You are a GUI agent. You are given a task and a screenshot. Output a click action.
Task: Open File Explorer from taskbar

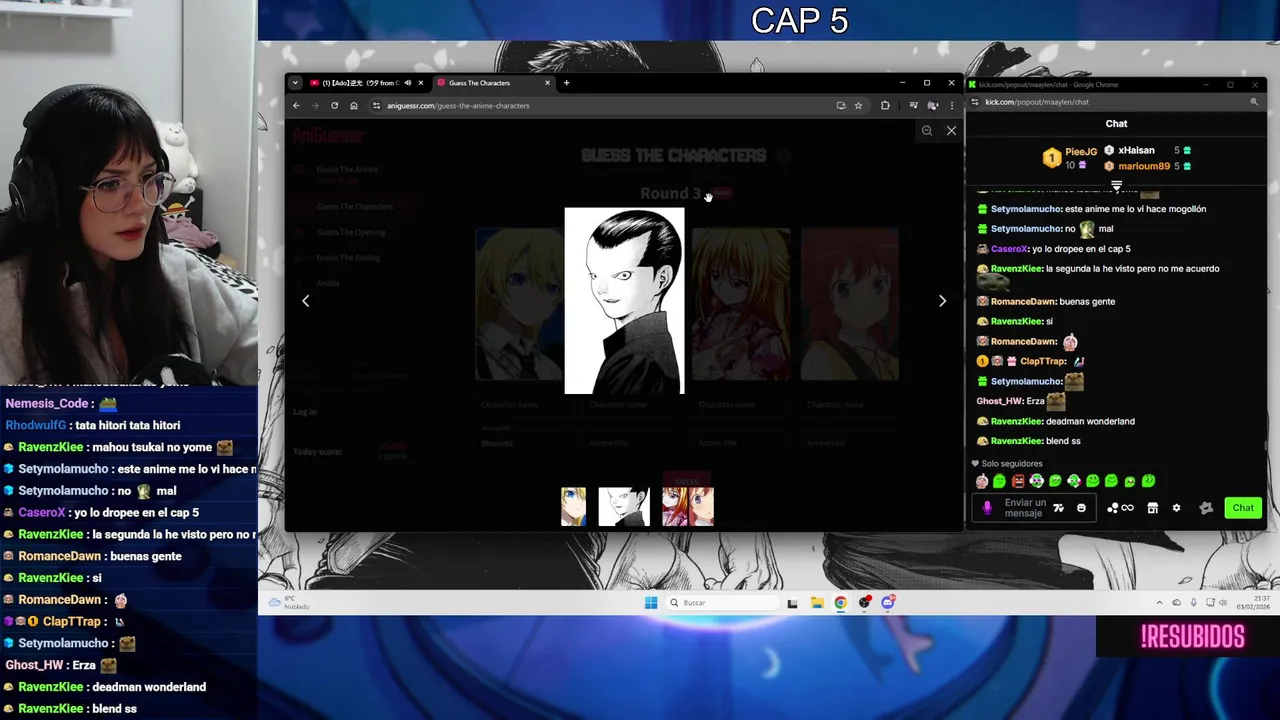(817, 602)
